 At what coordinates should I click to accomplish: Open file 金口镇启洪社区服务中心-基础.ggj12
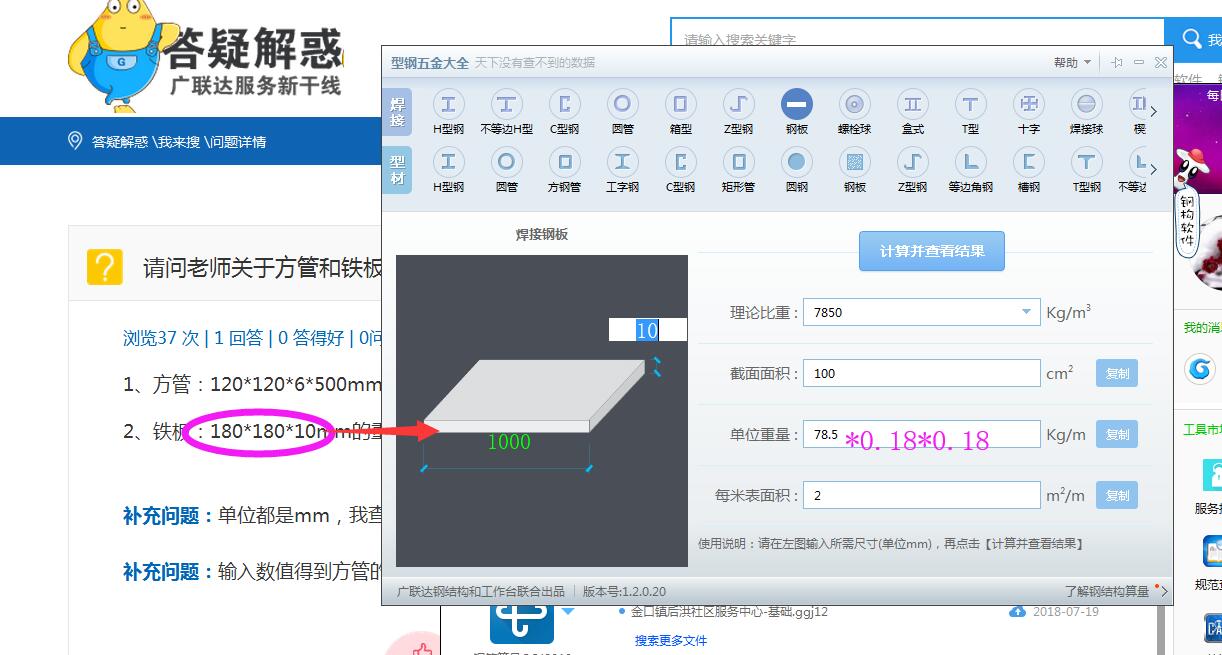[x=729, y=611]
